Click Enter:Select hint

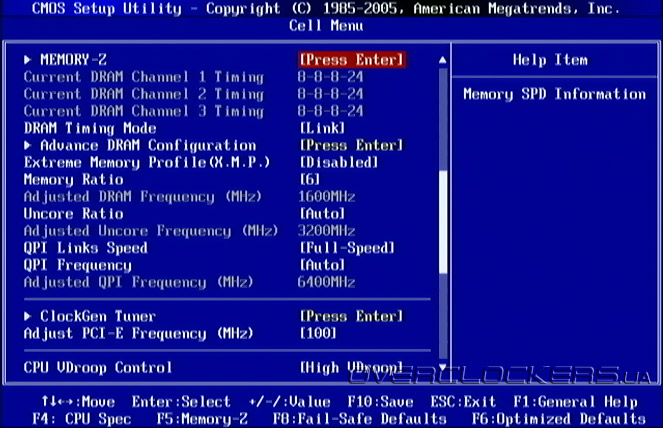[181, 402]
